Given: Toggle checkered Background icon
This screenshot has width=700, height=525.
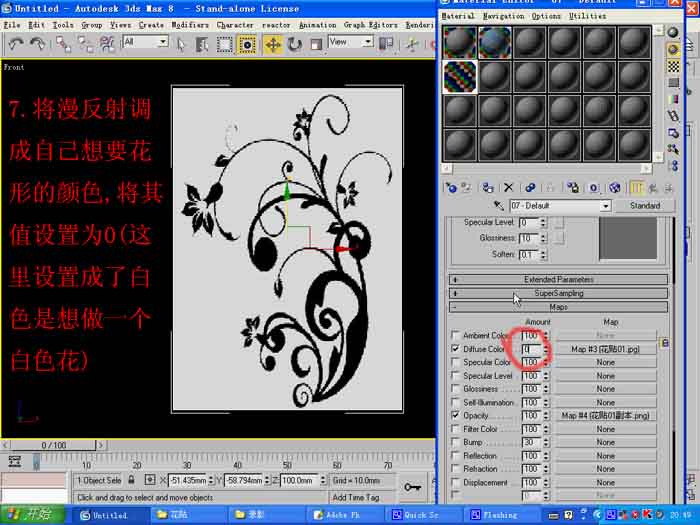Looking at the screenshot, I should point(673,67).
